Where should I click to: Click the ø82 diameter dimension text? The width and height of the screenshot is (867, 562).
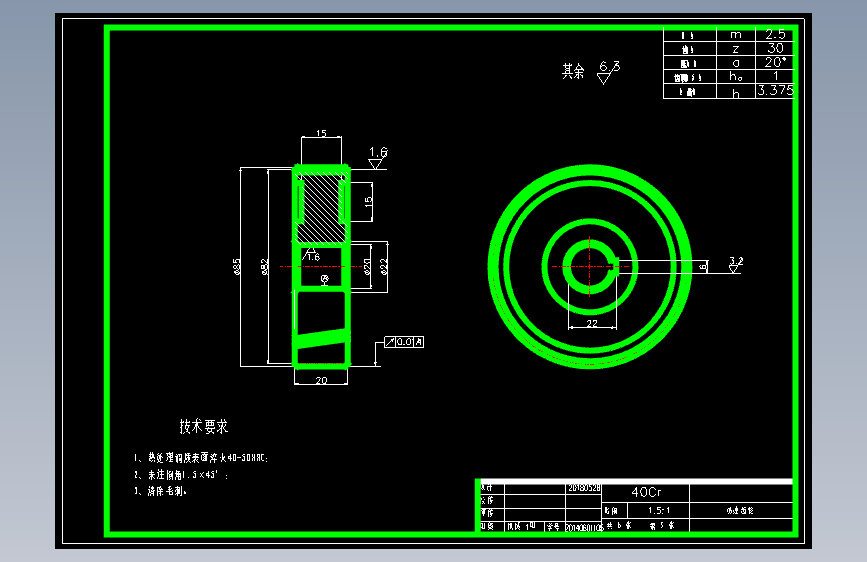tap(265, 267)
